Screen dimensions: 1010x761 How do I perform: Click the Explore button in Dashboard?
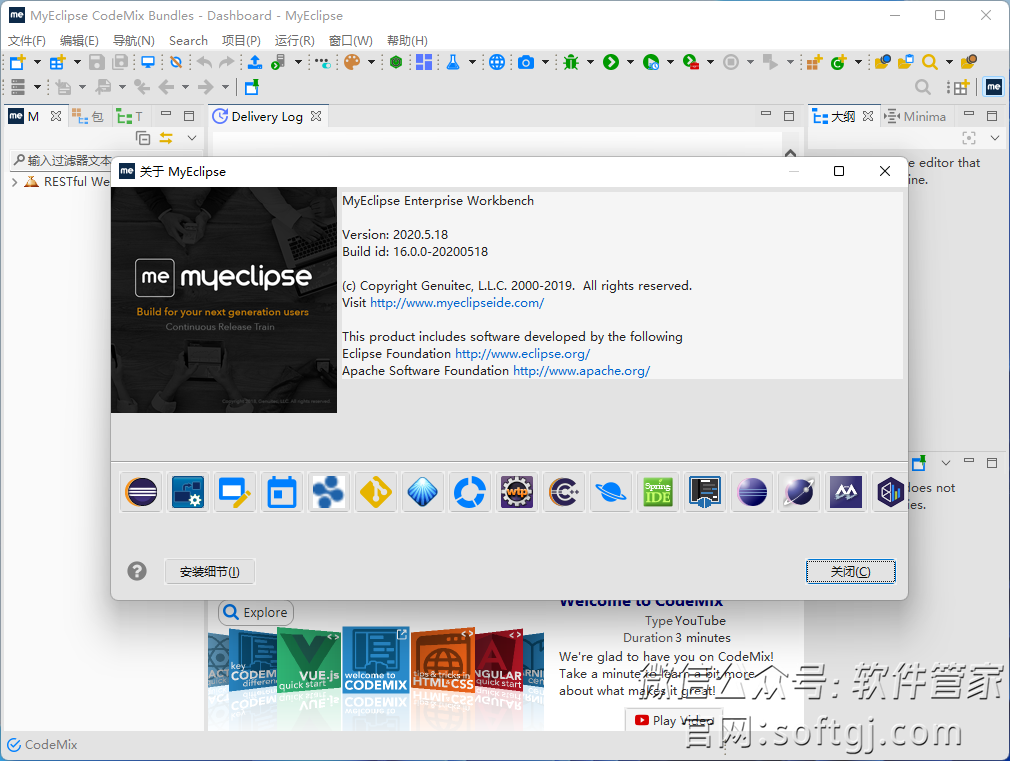pyautogui.click(x=256, y=612)
